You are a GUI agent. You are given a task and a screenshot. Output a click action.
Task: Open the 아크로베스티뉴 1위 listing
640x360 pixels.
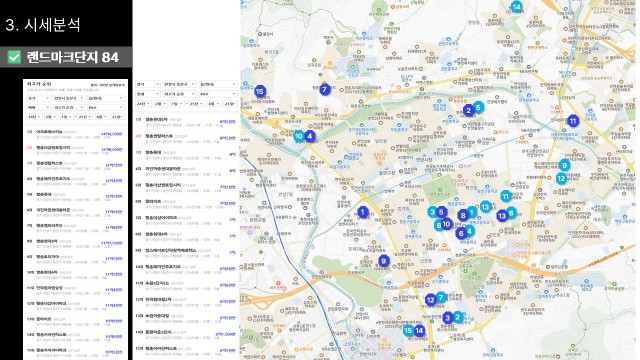(x=75, y=134)
